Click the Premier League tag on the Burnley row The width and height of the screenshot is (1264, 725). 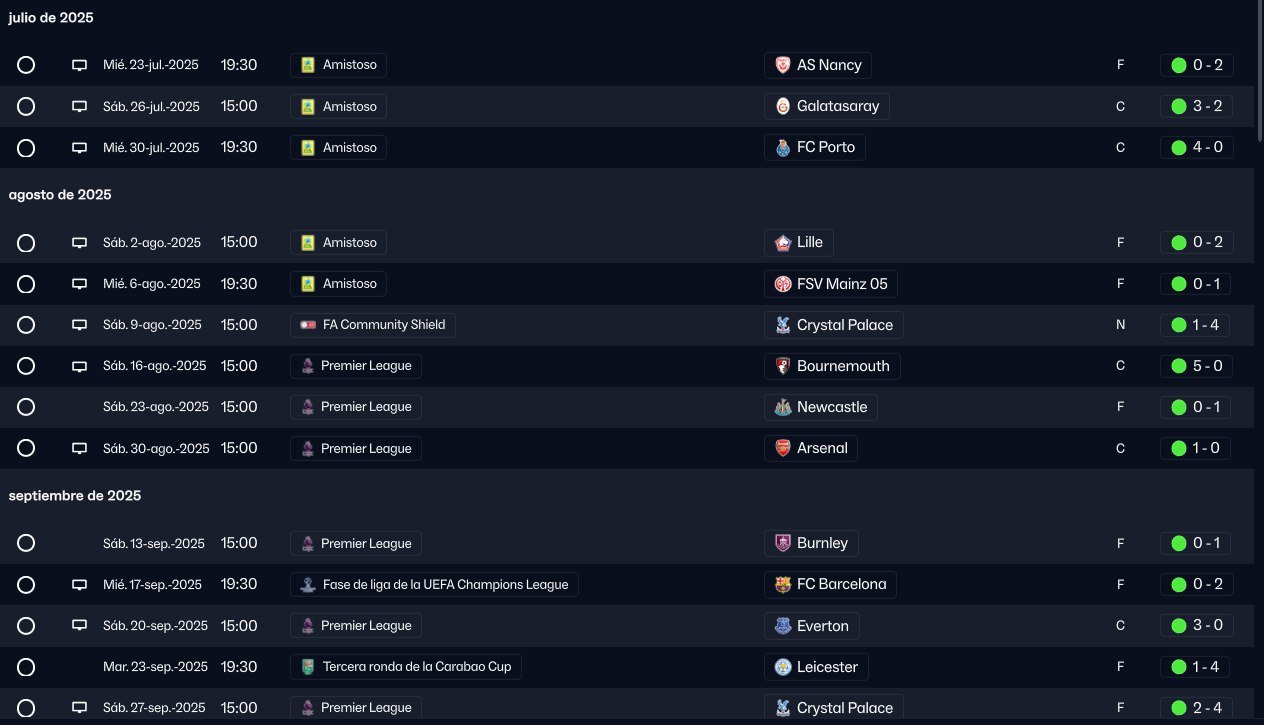coord(356,543)
